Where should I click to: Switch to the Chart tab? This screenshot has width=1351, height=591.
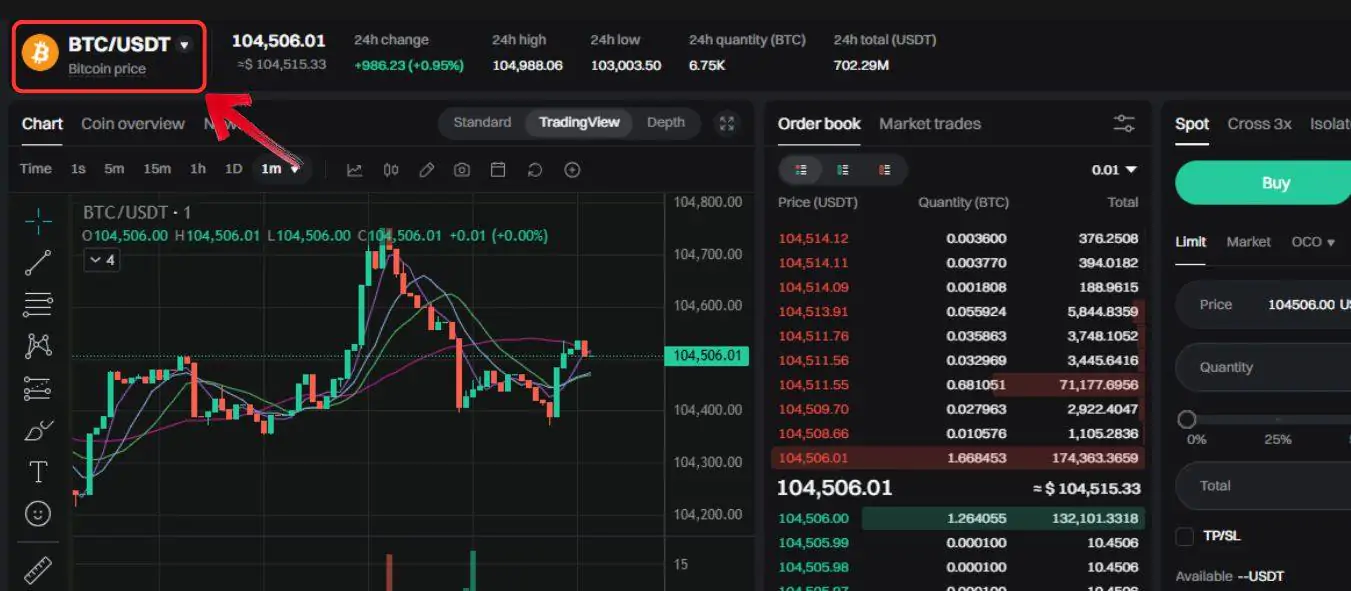(42, 124)
